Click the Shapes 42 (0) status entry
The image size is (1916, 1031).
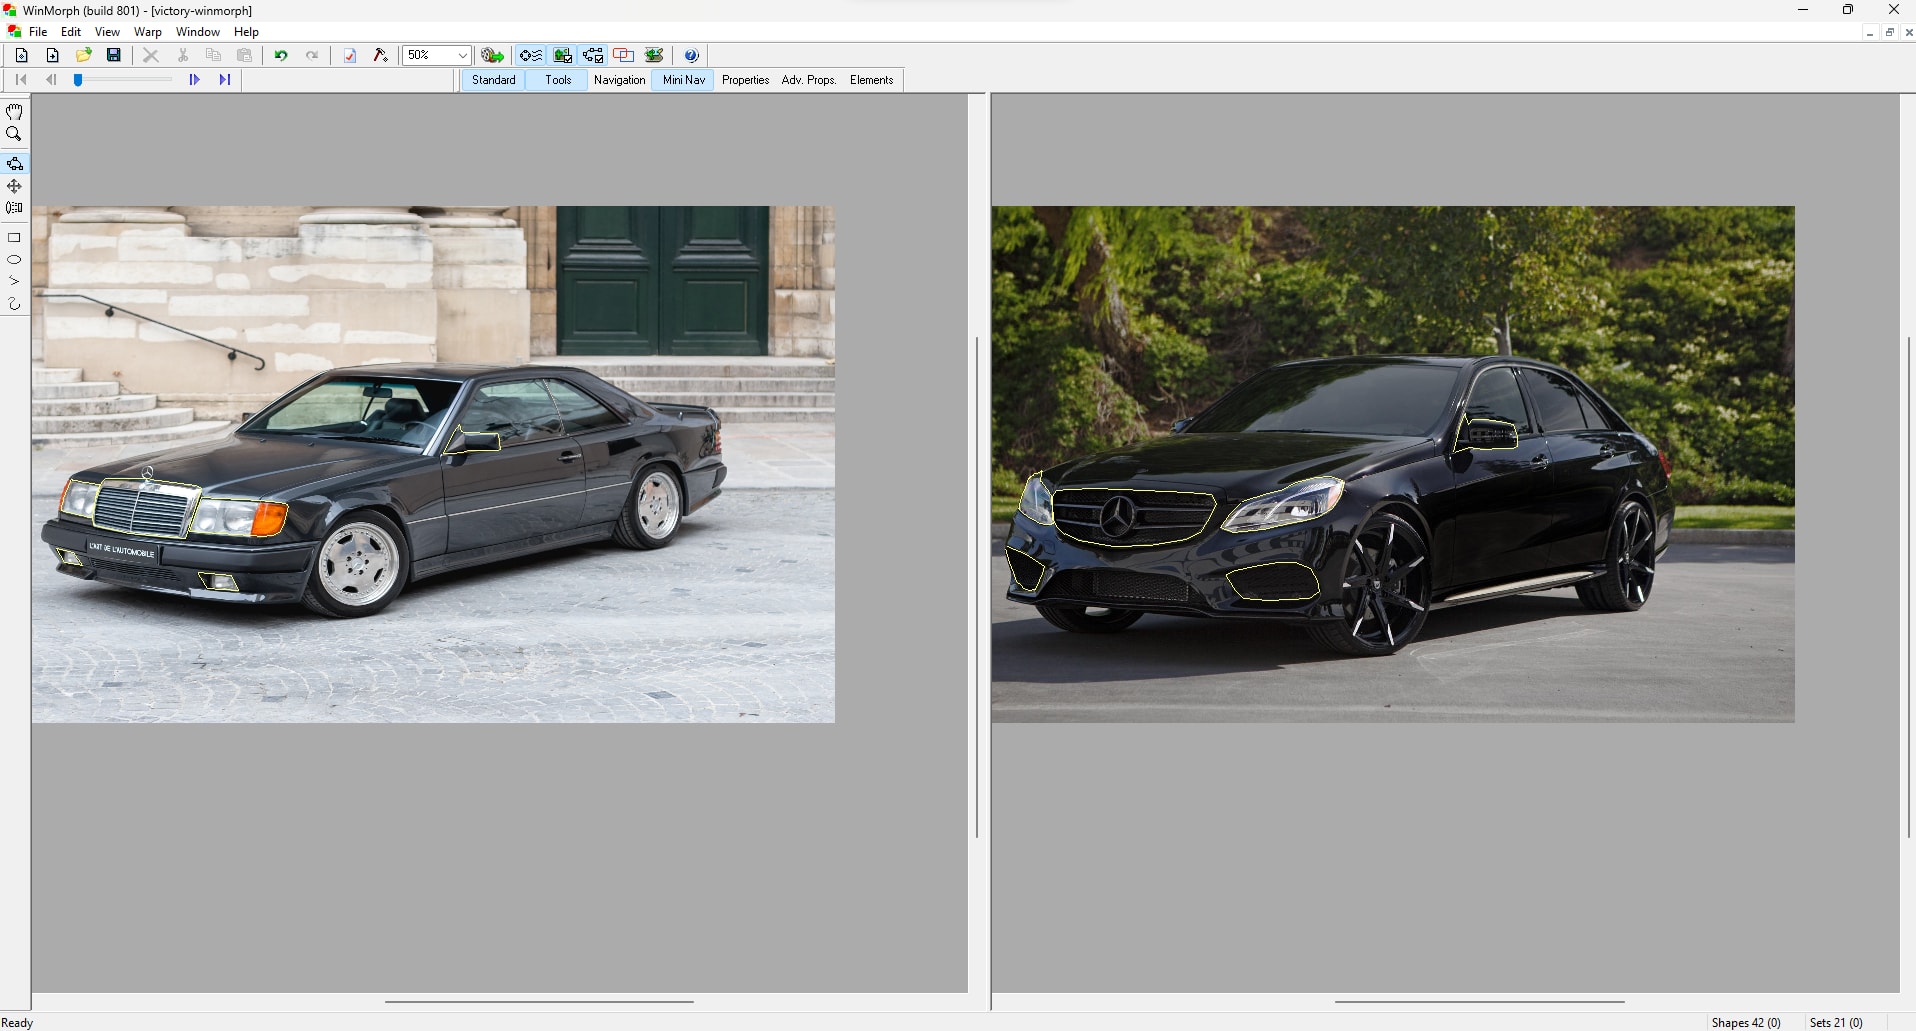coord(1746,1022)
